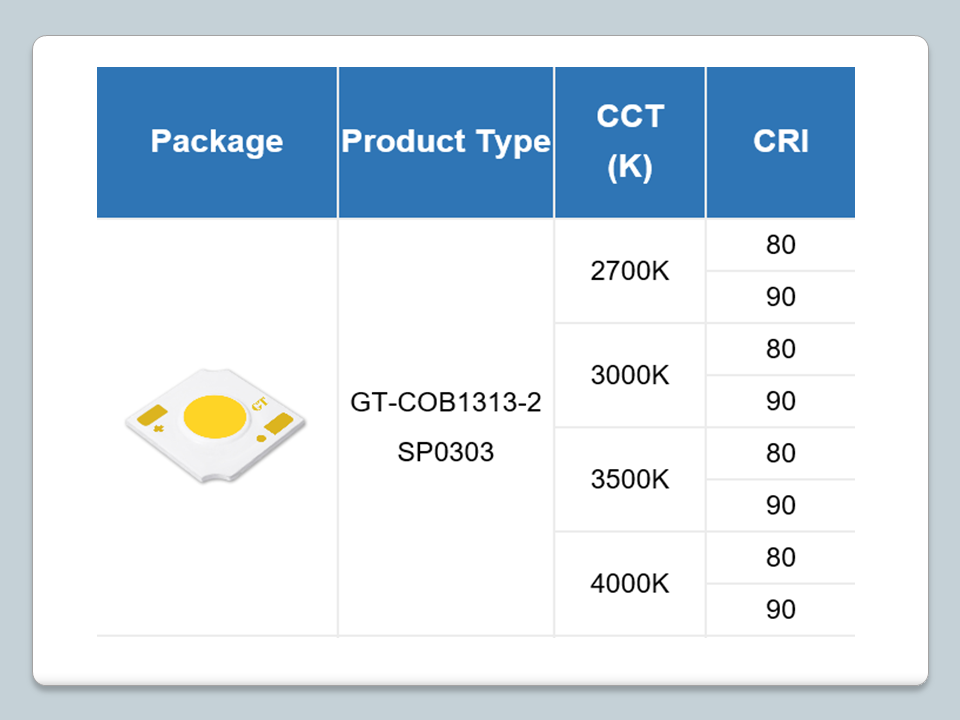Select CRI 80 for 3000K
This screenshot has width=960, height=720.
(x=780, y=350)
